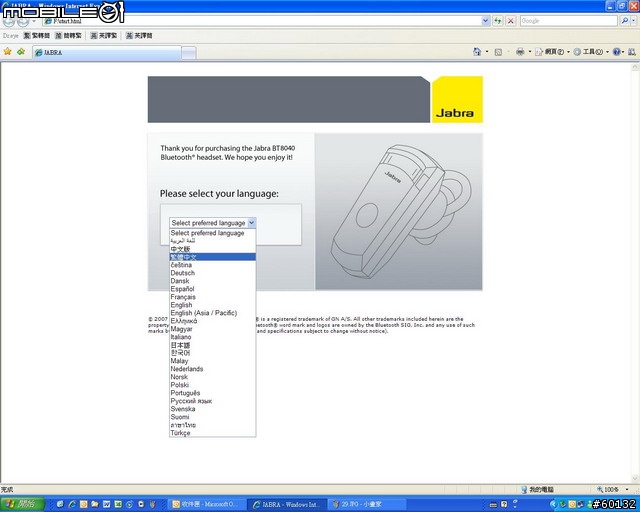Select 繁體中文 in the language list

click(213, 257)
